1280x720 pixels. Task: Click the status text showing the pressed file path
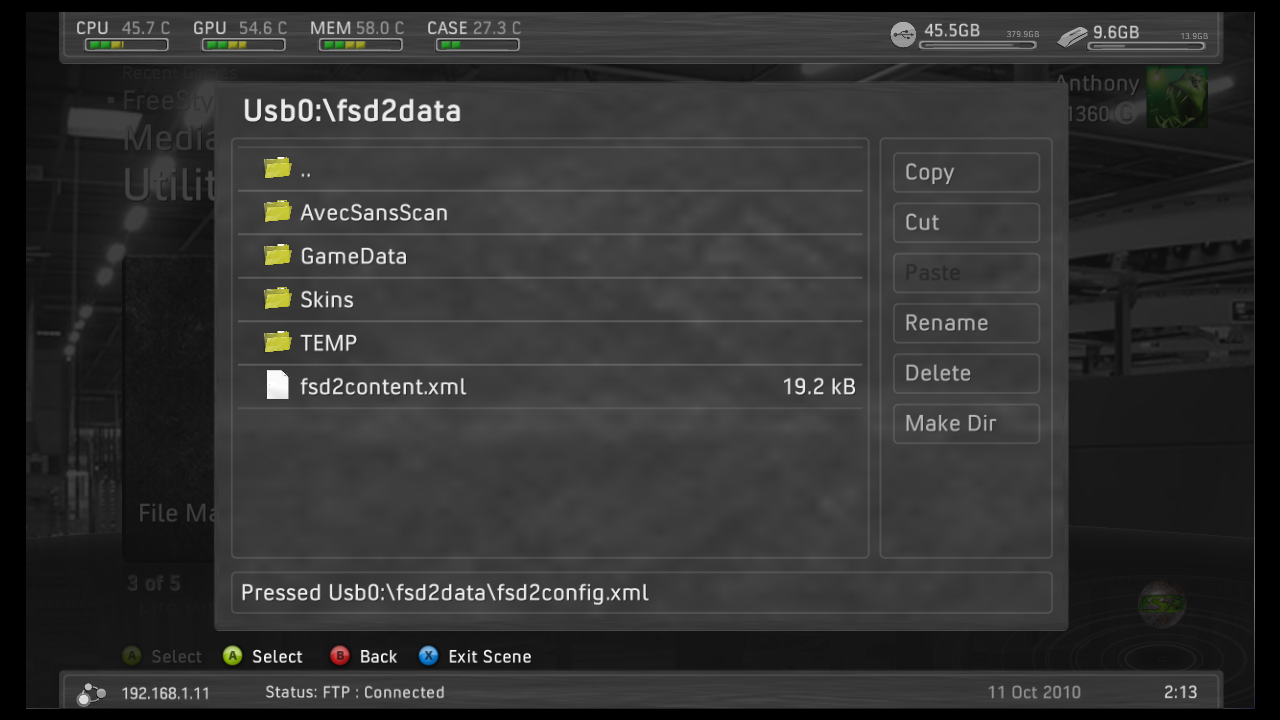tap(445, 592)
